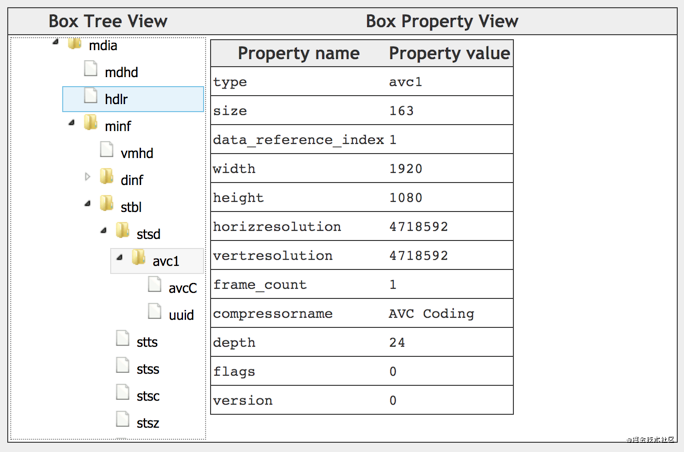Screen dimensions: 684x452
Task: Click the avcC file icon
Action: tap(155, 284)
